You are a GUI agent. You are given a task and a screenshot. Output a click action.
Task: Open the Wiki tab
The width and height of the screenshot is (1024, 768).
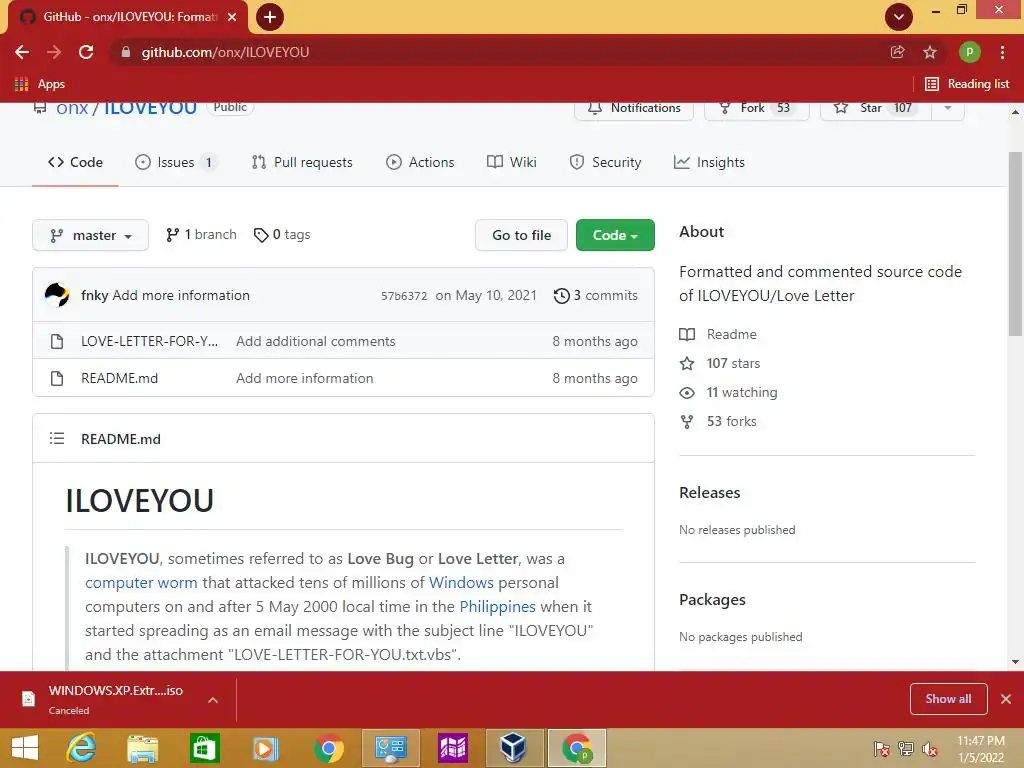click(512, 162)
